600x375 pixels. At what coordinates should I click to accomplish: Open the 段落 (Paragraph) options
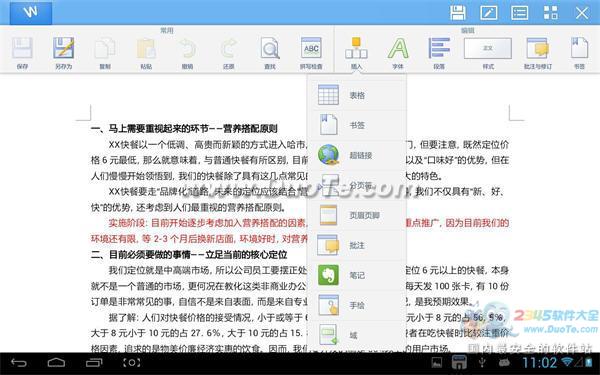(439, 53)
